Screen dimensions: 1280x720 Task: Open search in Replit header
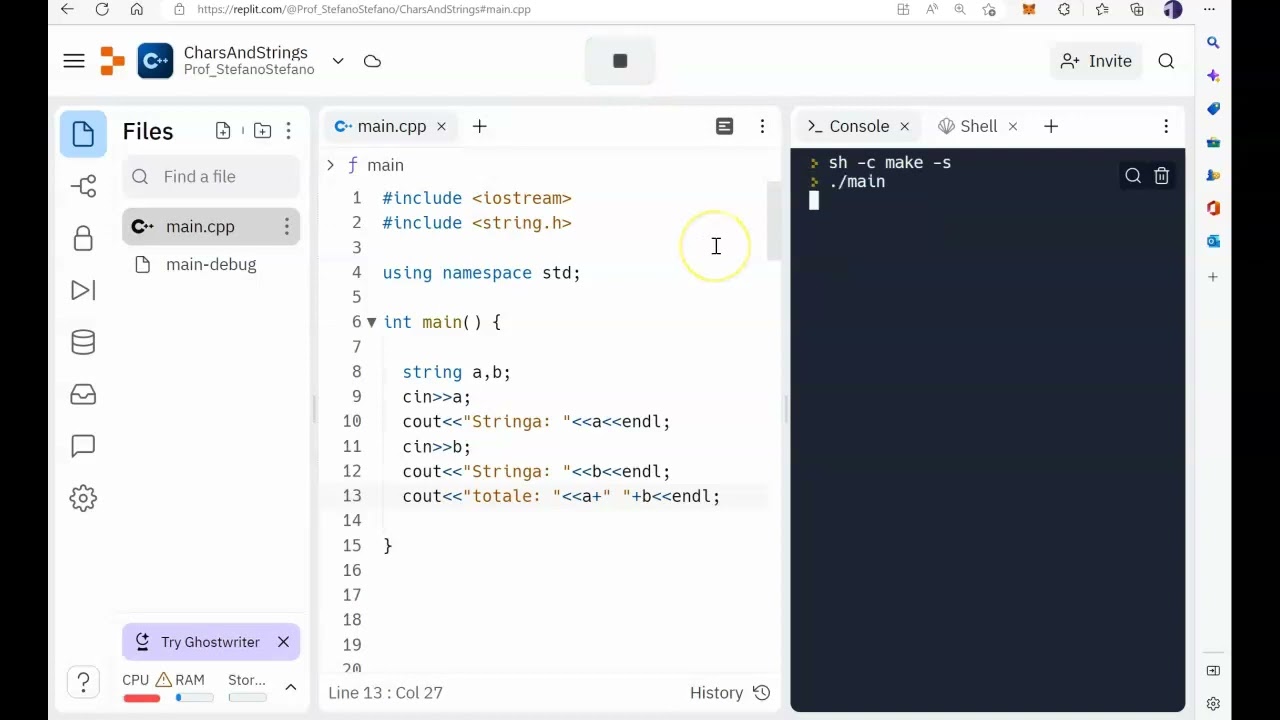[1166, 61]
